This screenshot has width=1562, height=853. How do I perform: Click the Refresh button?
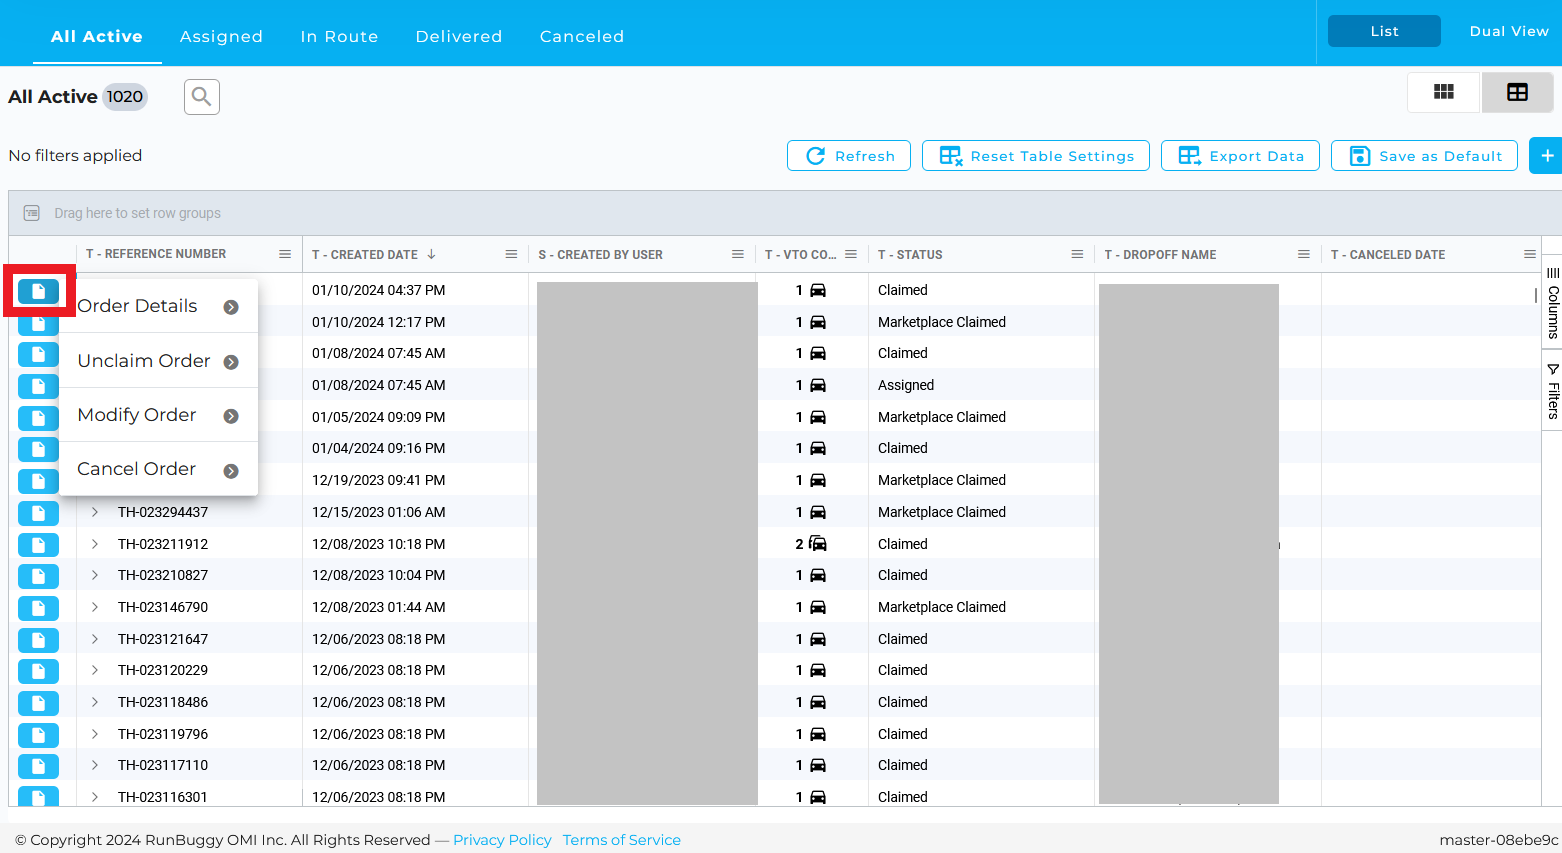(849, 156)
